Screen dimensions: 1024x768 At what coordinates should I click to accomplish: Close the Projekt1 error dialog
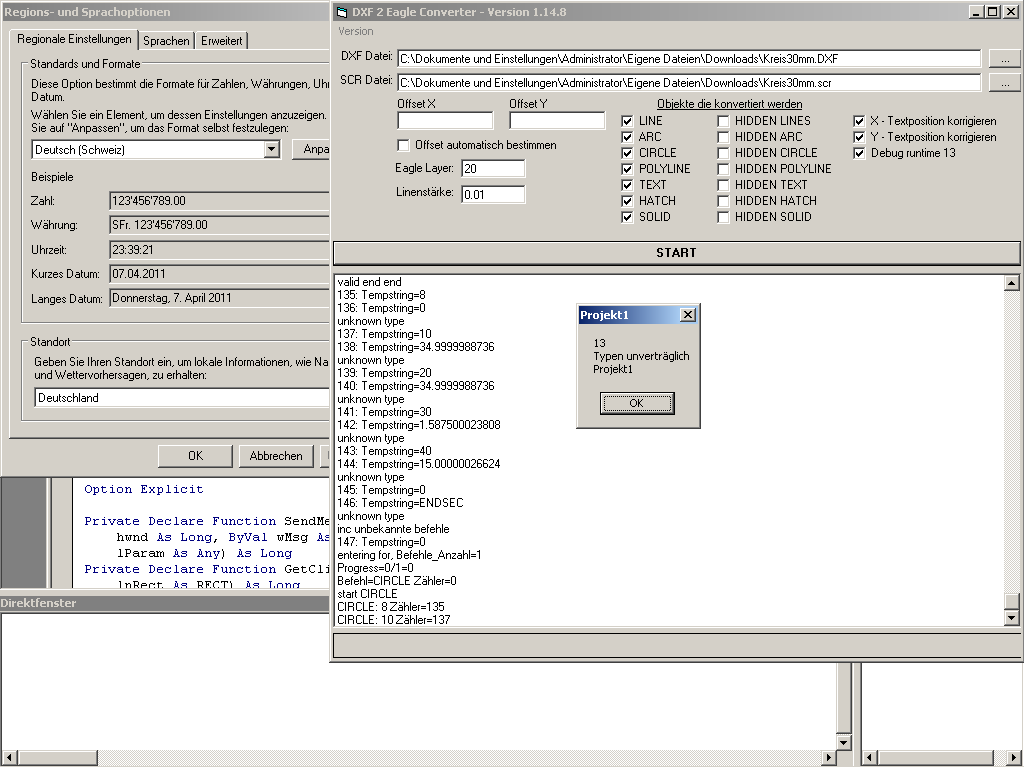(688, 315)
